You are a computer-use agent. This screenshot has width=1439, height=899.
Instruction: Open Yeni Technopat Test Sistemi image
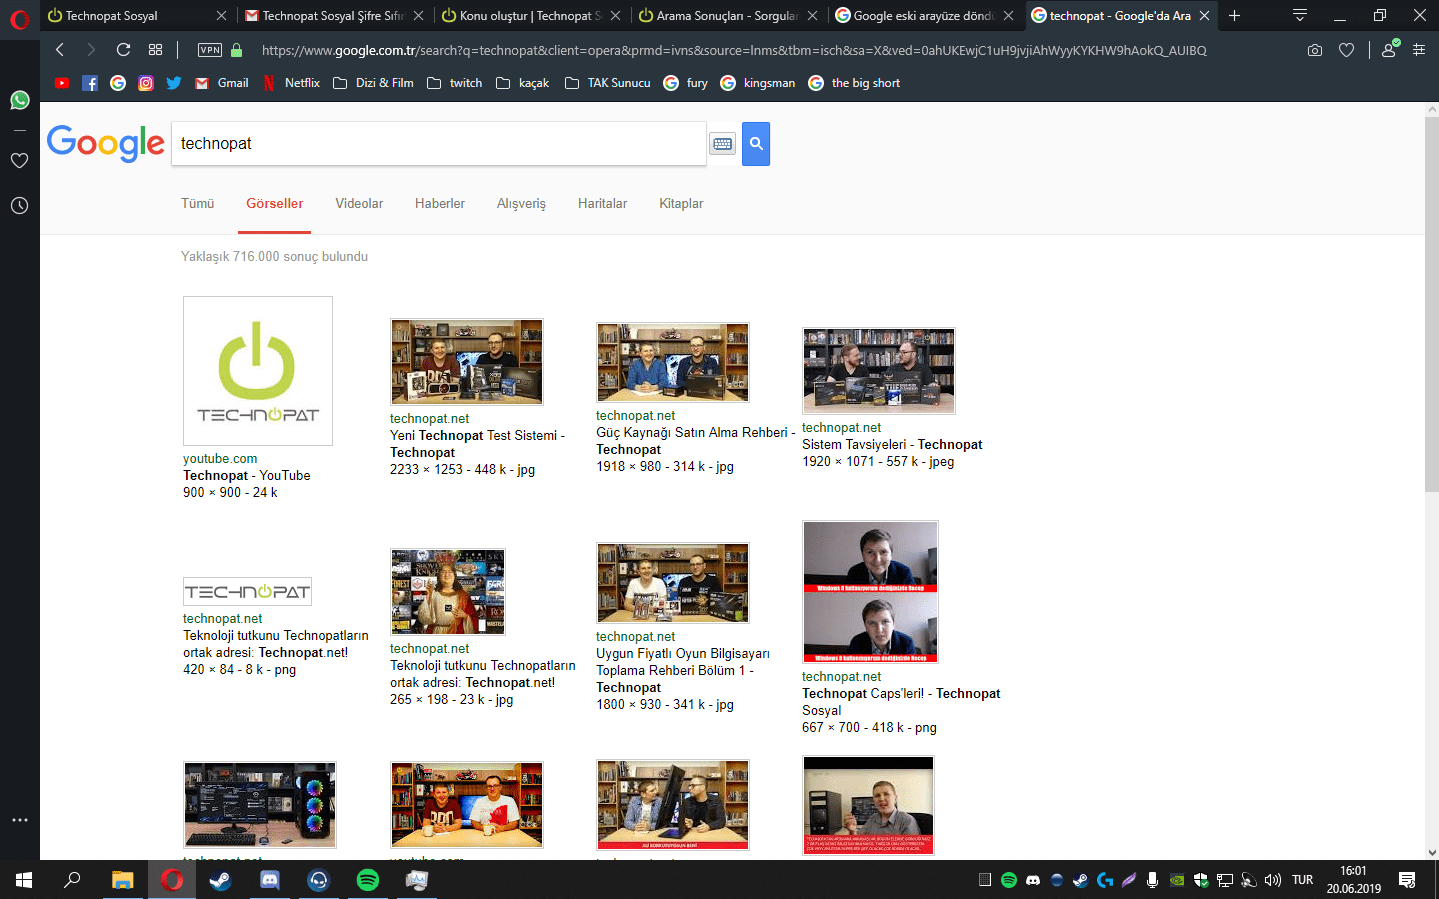click(467, 362)
